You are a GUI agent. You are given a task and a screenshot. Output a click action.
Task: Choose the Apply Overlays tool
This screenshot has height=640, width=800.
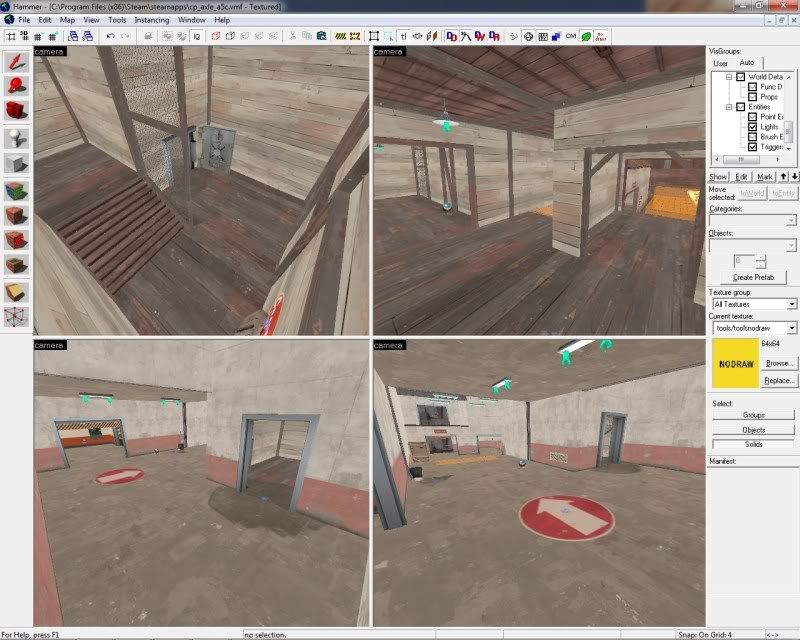click(16, 265)
